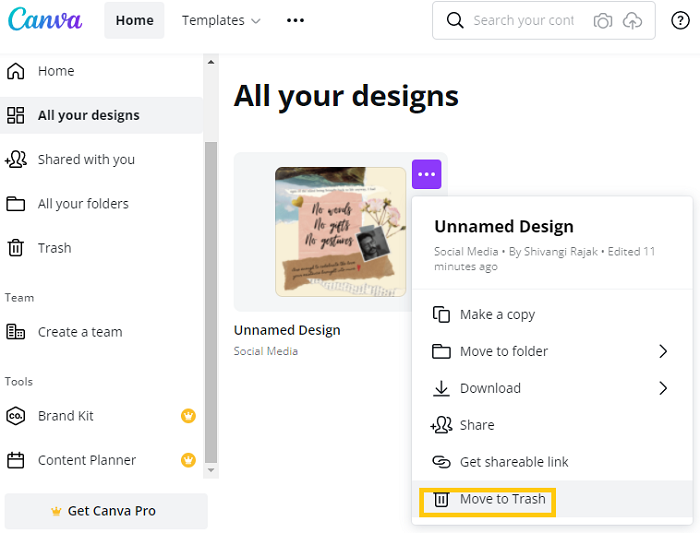Open Content Planner tool
The width and height of the screenshot is (700, 533).
coord(86,460)
